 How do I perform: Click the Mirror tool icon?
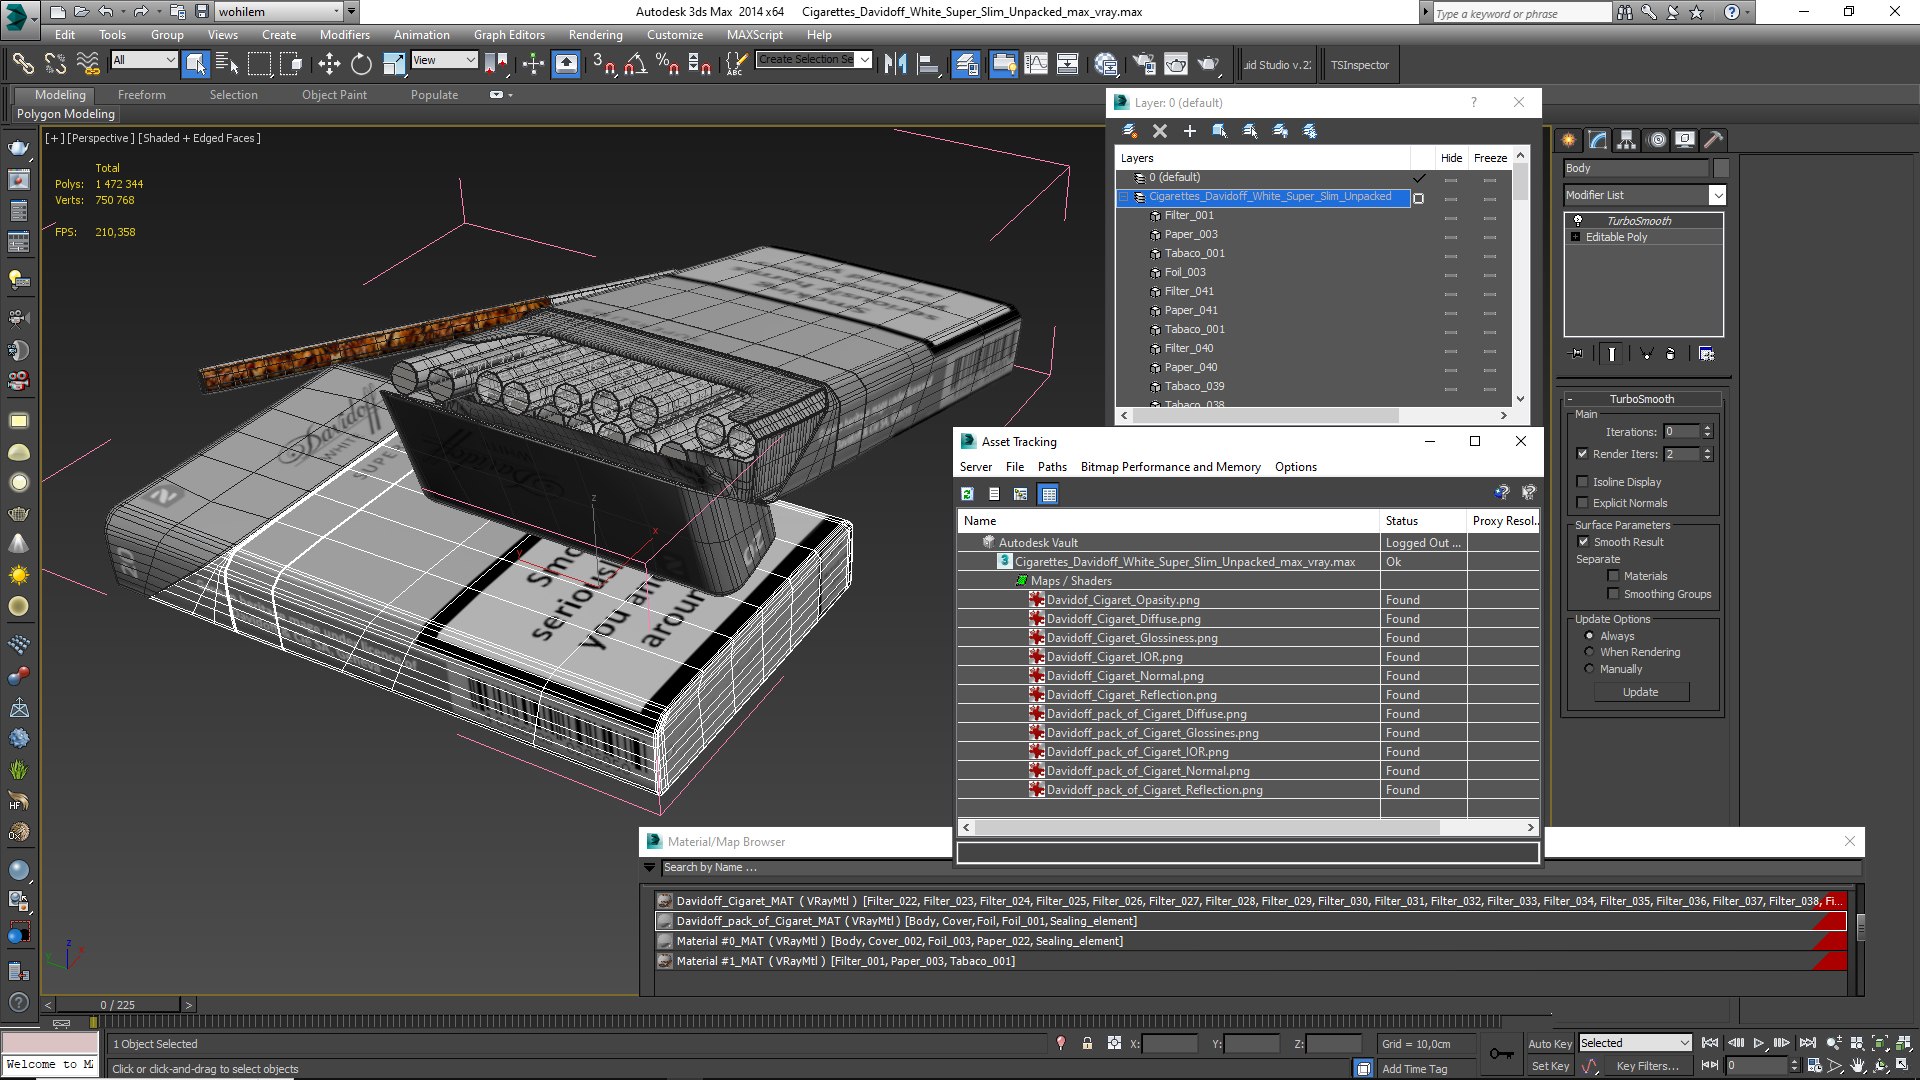[x=895, y=65]
